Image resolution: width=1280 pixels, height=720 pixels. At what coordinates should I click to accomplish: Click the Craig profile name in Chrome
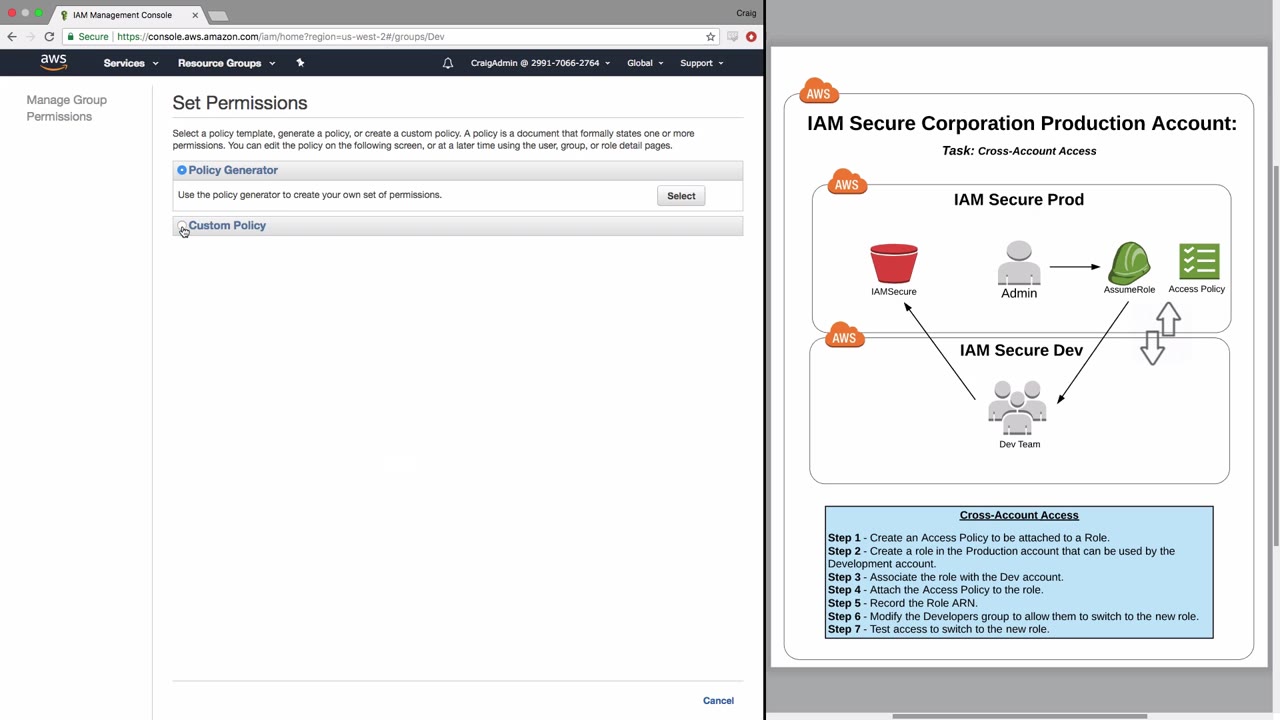tap(746, 13)
